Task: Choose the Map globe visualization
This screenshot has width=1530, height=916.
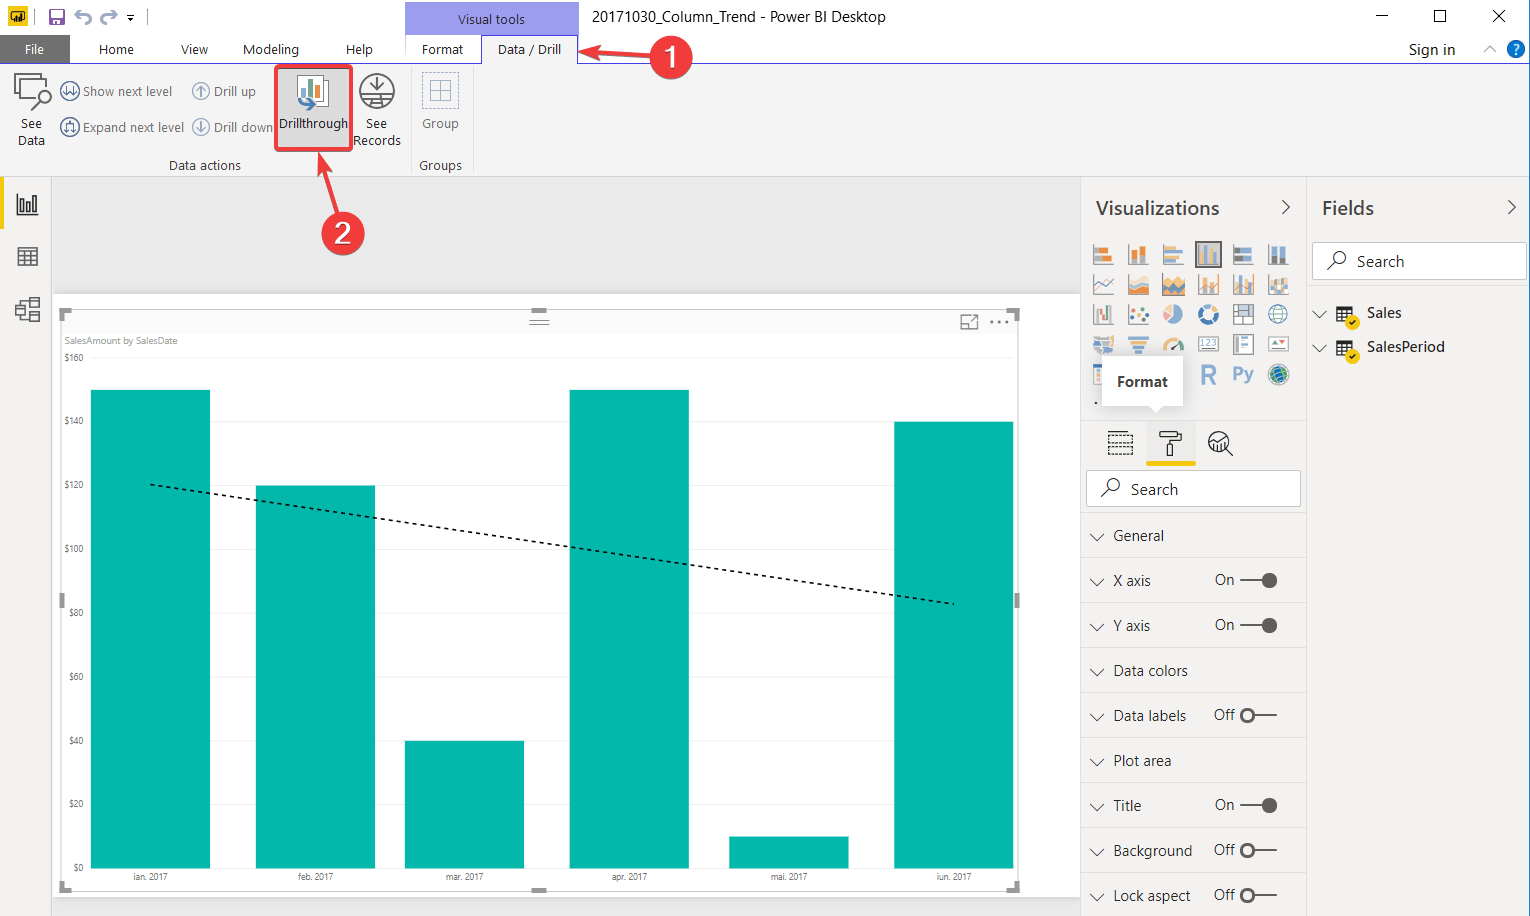Action: pyautogui.click(x=1279, y=314)
